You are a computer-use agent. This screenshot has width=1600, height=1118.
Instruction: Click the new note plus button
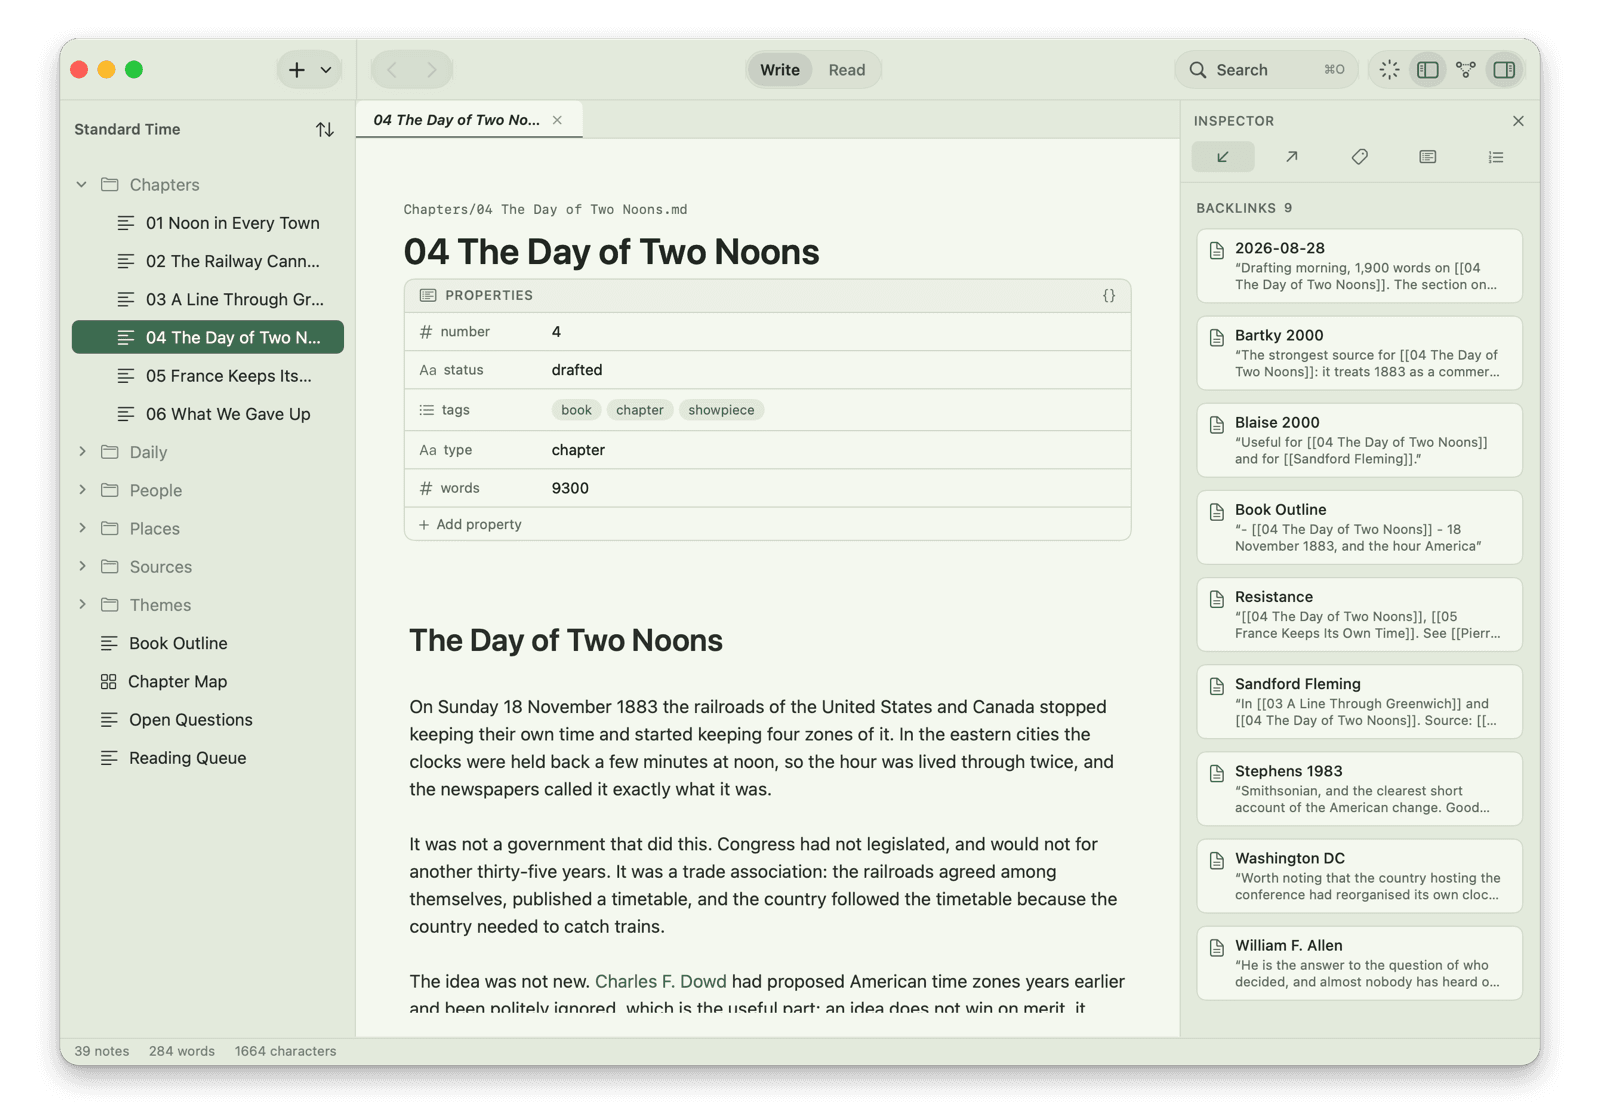click(297, 70)
